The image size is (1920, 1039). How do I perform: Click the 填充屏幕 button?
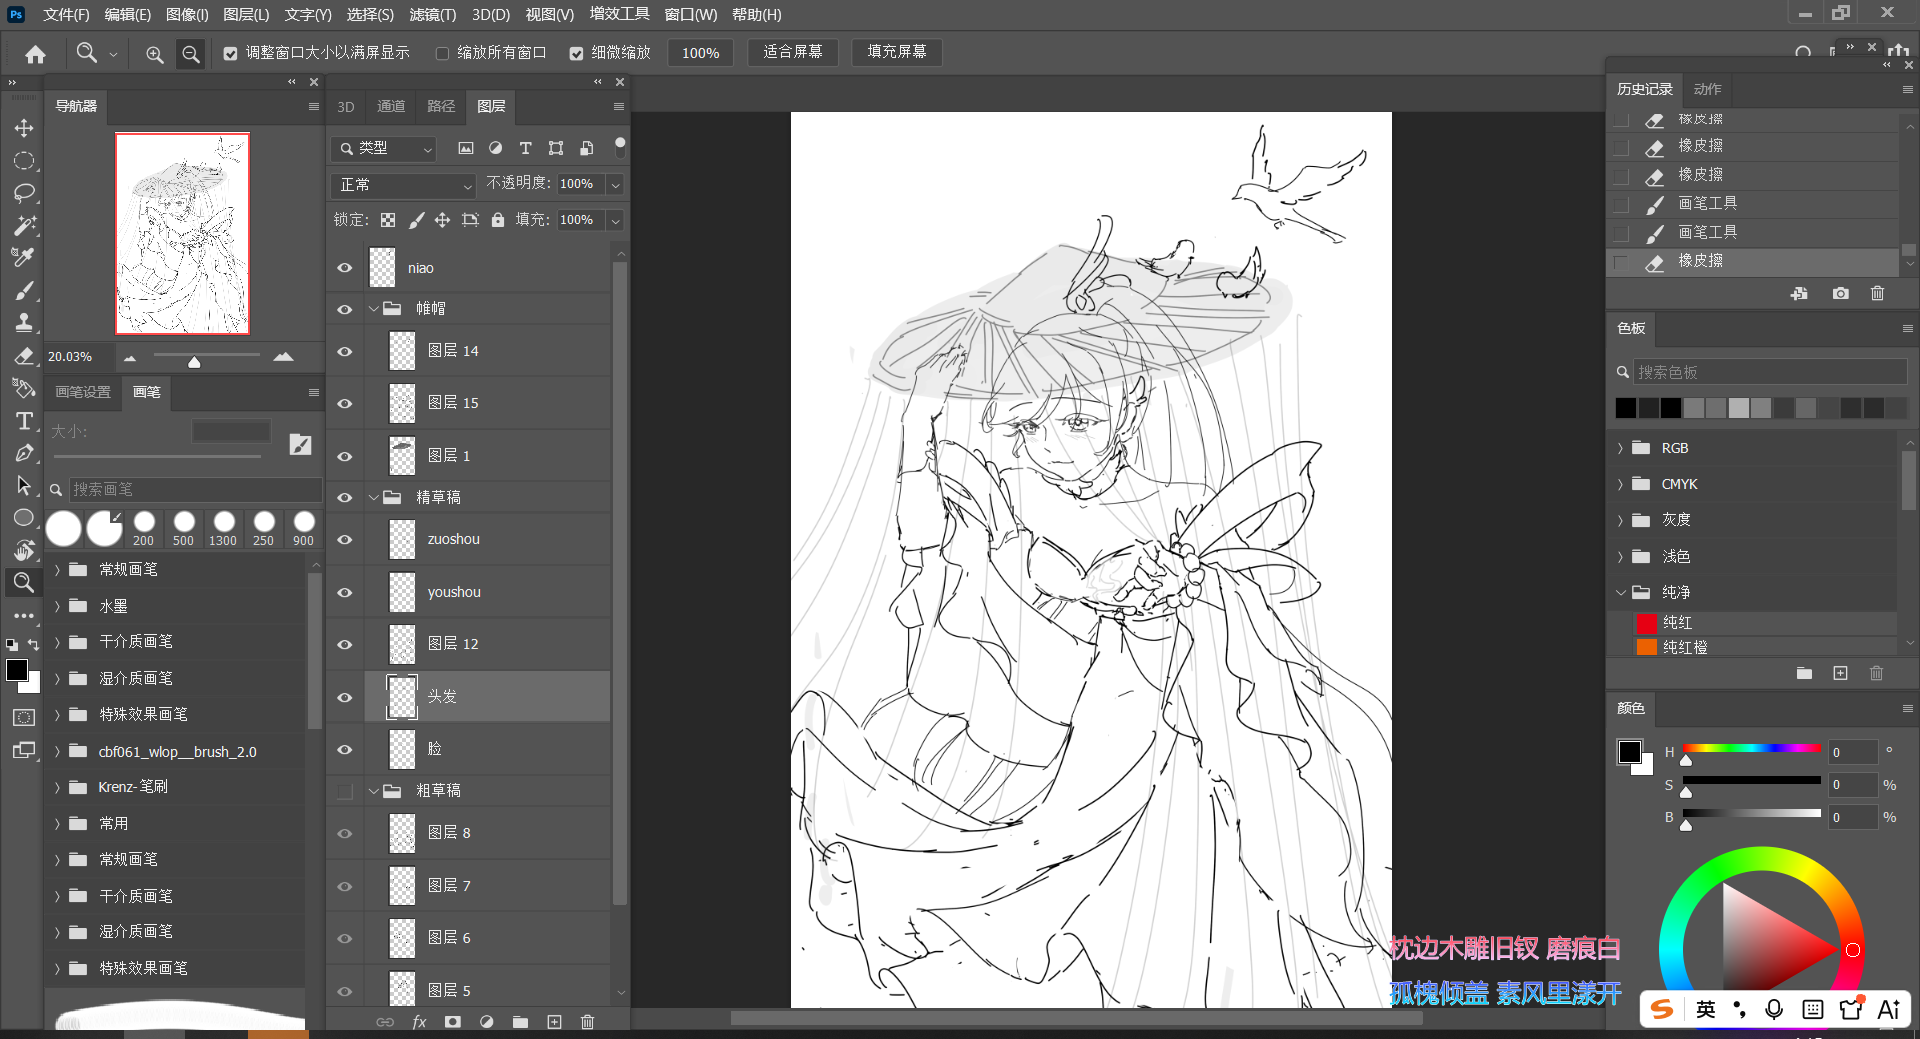pyautogui.click(x=897, y=52)
